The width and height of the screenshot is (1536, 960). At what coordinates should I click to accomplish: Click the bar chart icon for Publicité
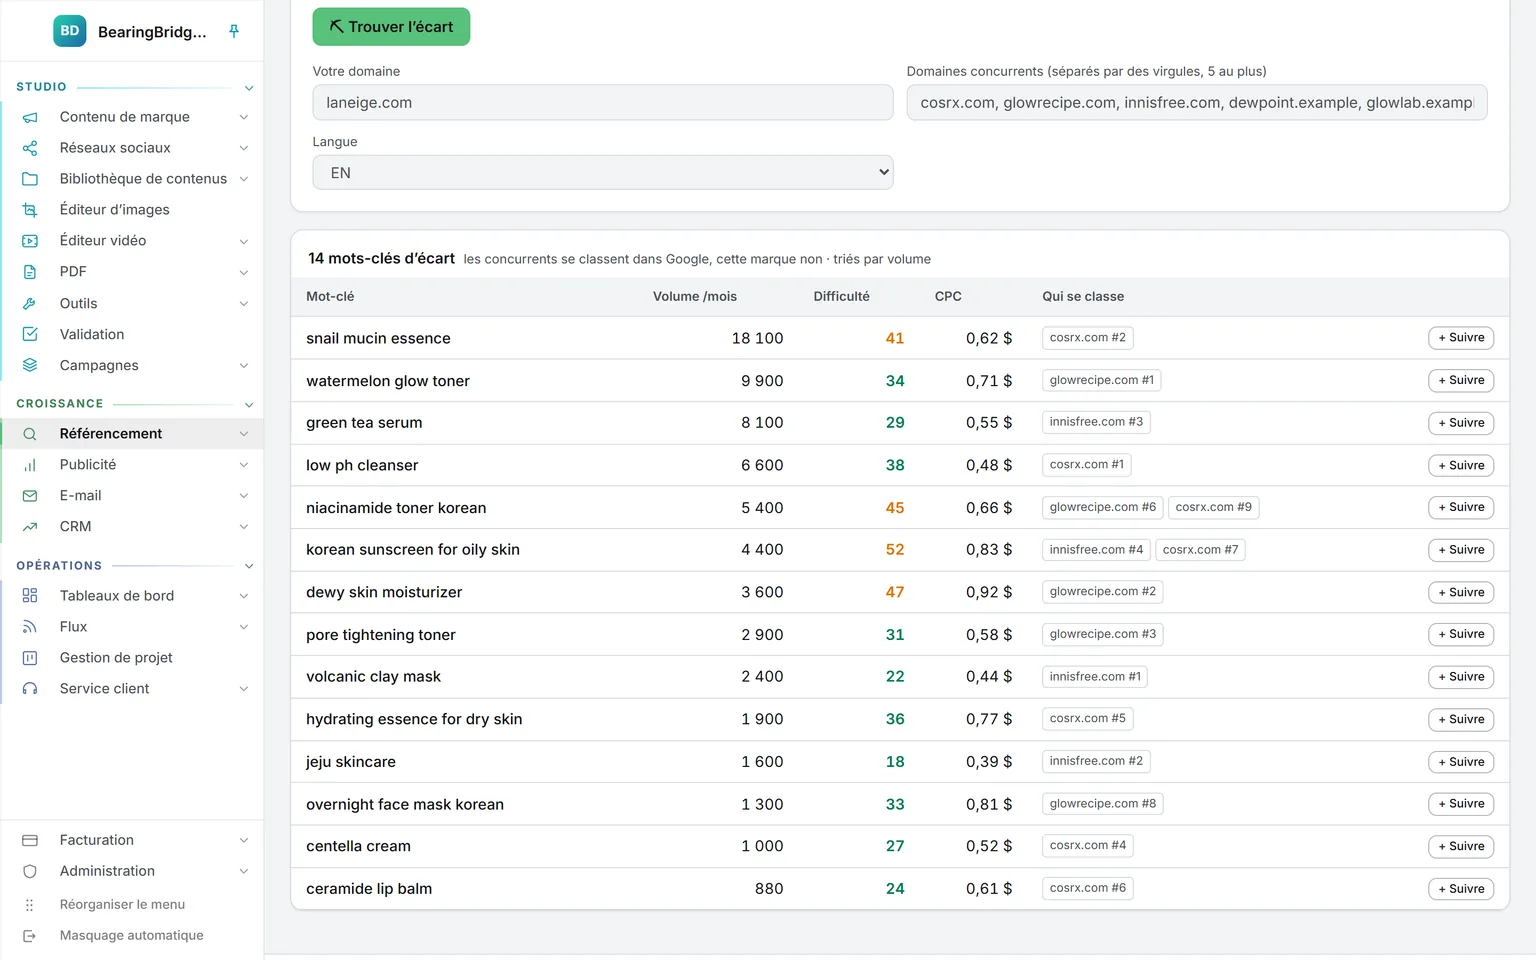[30, 465]
